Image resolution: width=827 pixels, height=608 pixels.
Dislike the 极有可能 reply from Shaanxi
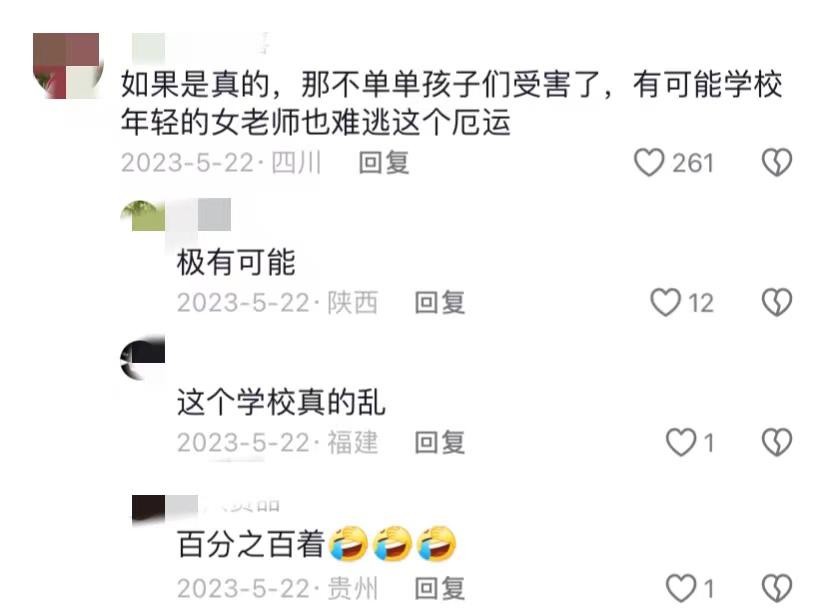tap(777, 302)
